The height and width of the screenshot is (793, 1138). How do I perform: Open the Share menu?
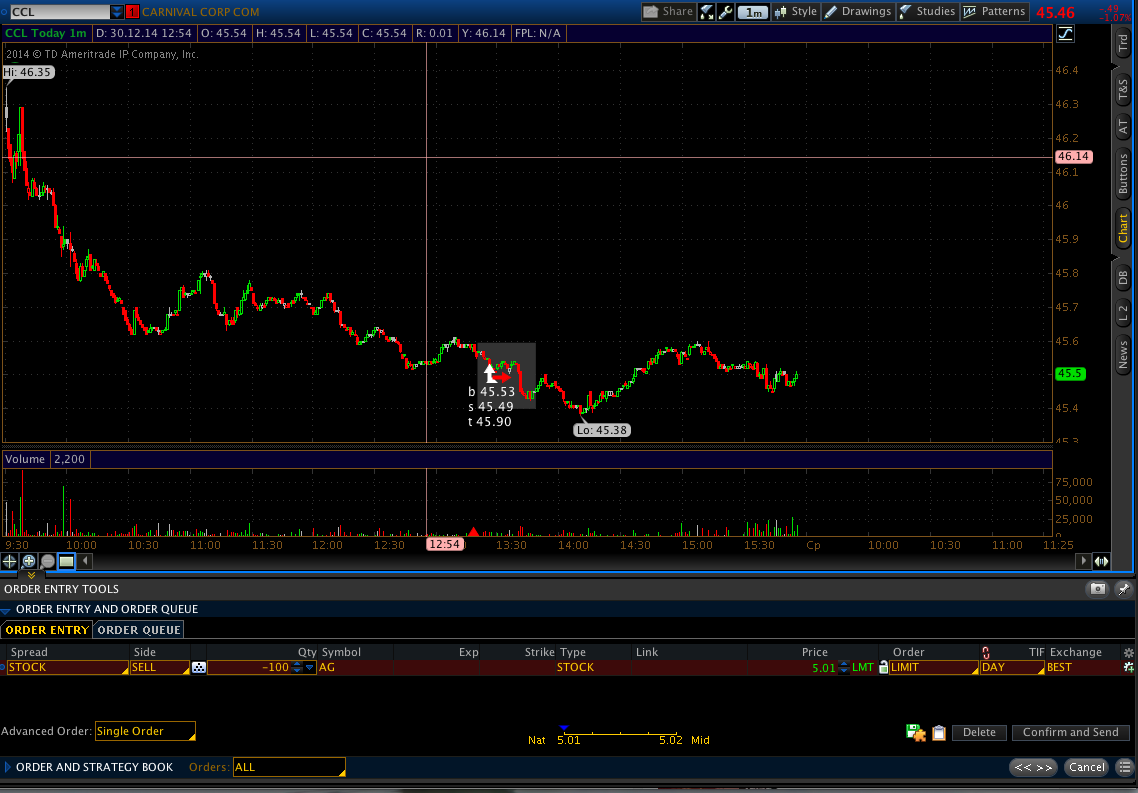point(668,12)
